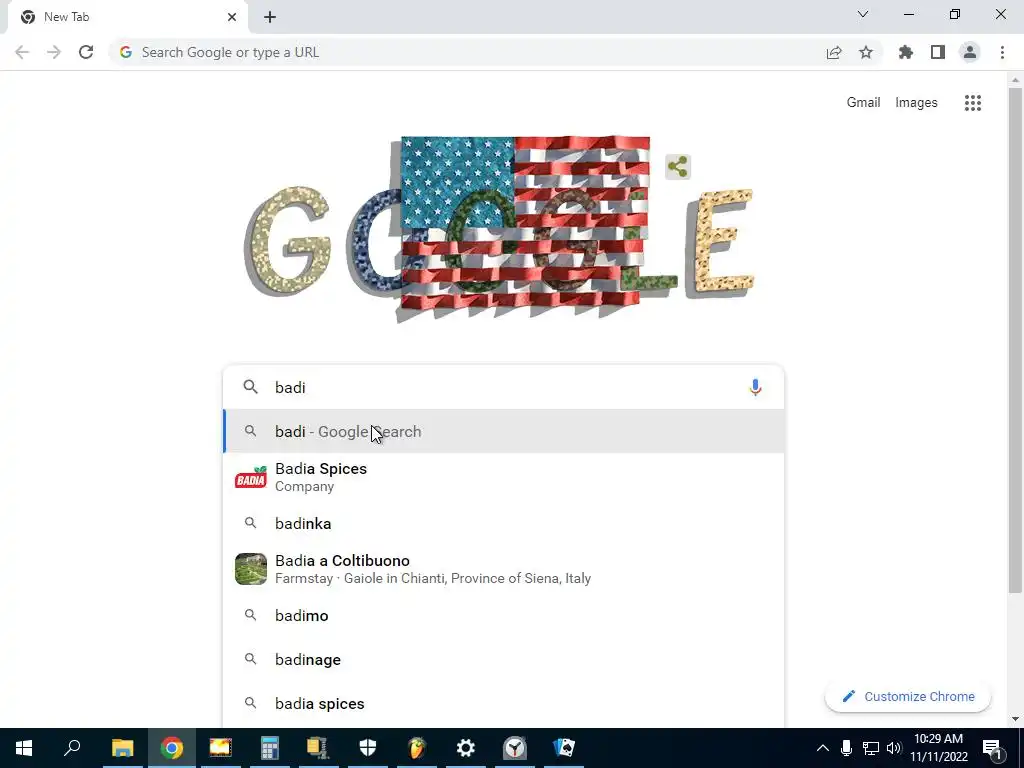Click the Badia logo thumbnail
Image resolution: width=1024 pixels, height=768 pixels.
click(251, 477)
